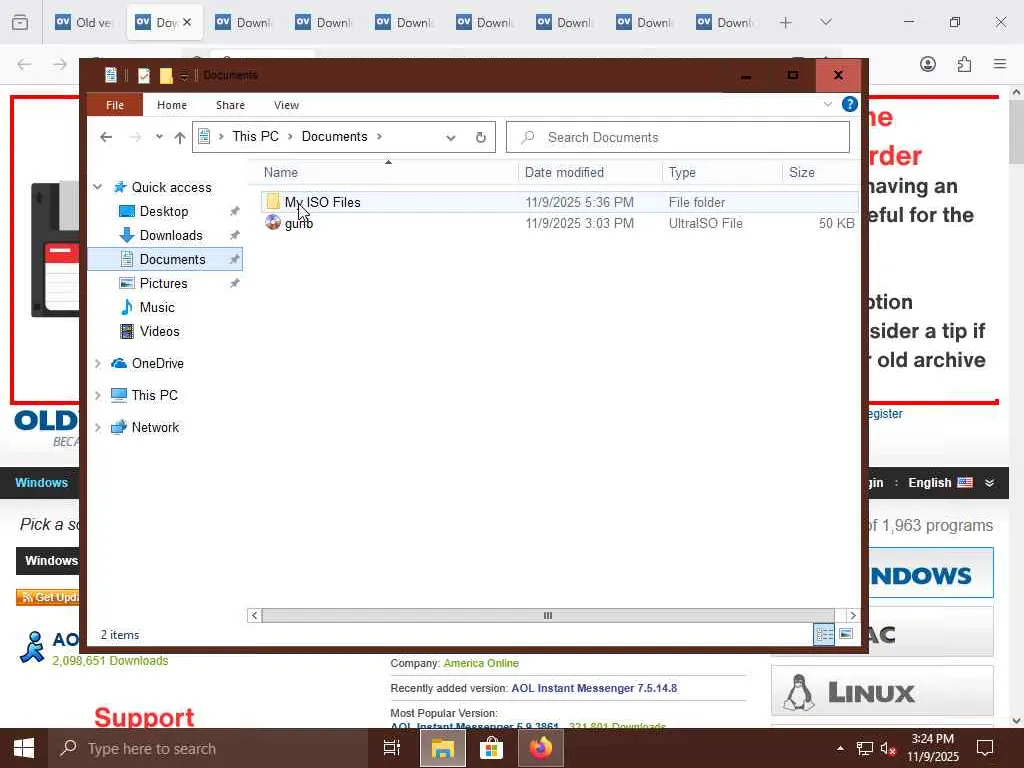This screenshot has height=768, width=1024.
Task: Sort by Type column header
Action: point(682,172)
